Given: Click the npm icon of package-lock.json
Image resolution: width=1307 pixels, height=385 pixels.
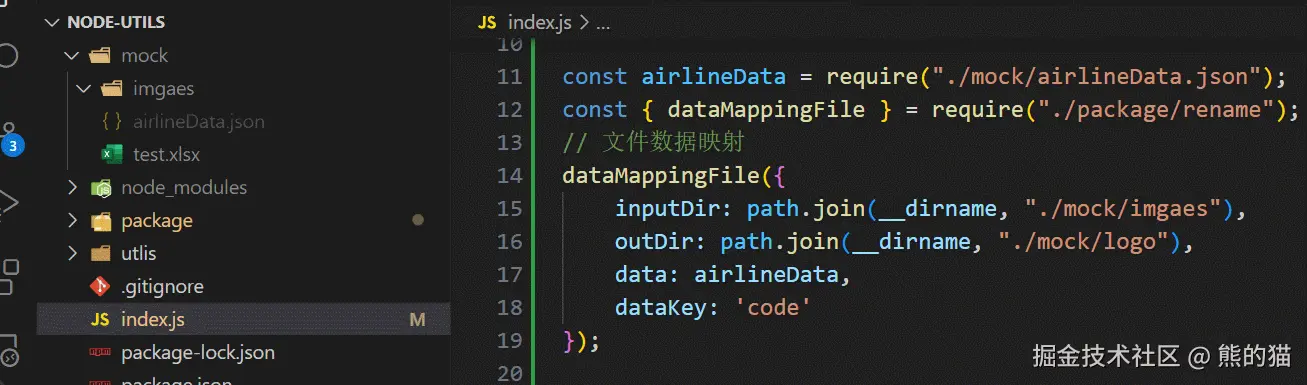Looking at the screenshot, I should pyautogui.click(x=100, y=353).
